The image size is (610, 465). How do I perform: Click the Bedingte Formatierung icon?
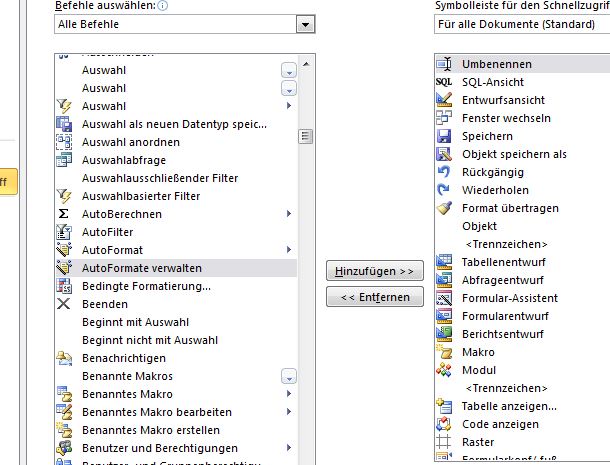64,286
